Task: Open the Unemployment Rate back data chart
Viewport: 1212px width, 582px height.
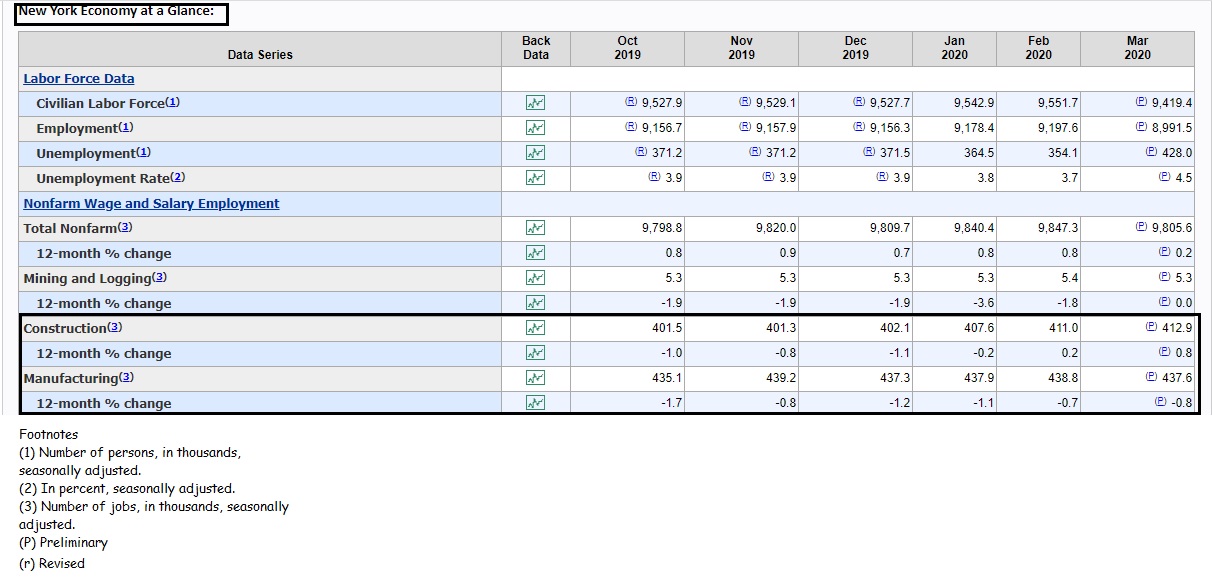Action: click(x=536, y=178)
